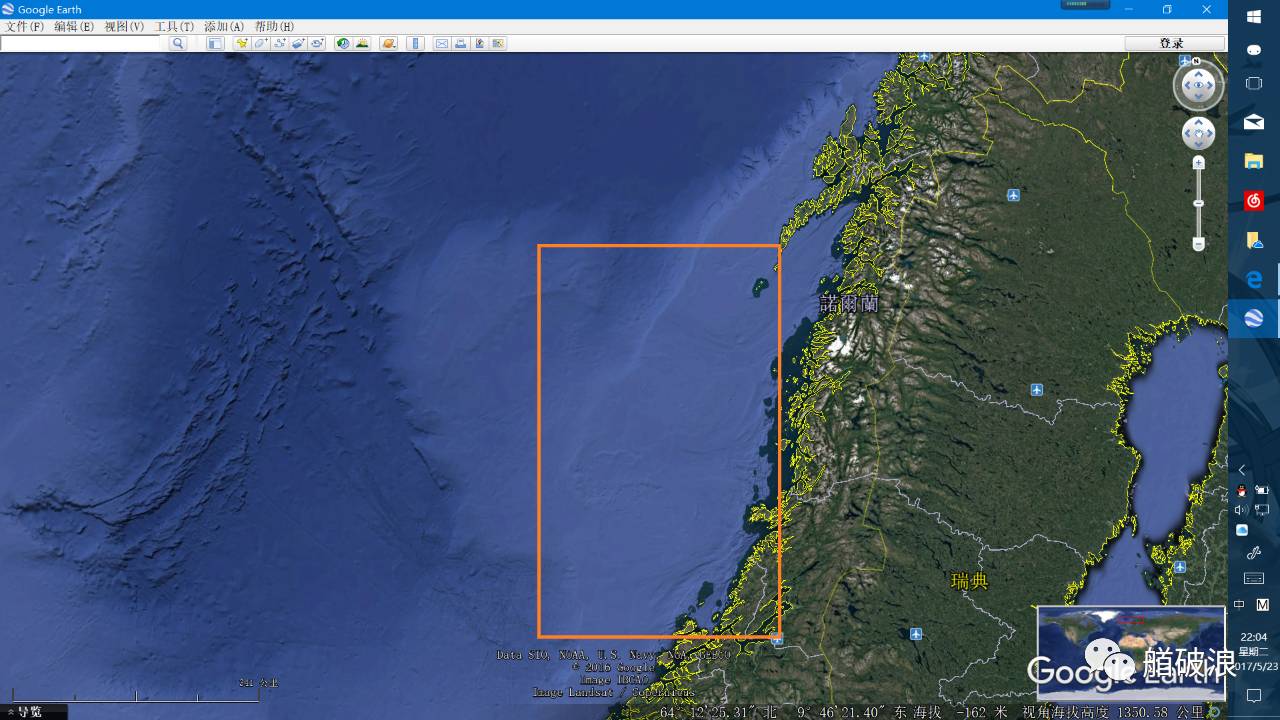
Task: Click the overview map thumbnail
Action: (1131, 652)
